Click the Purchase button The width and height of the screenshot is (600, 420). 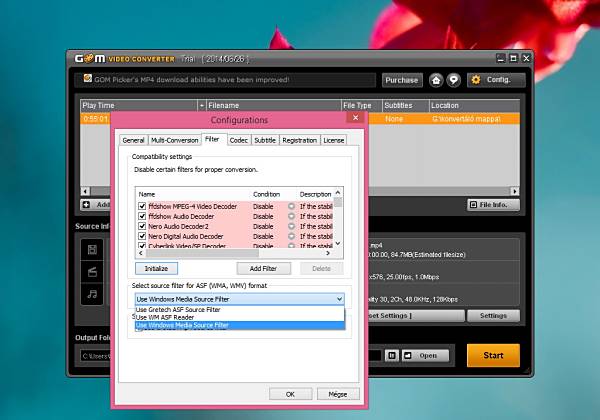402,80
